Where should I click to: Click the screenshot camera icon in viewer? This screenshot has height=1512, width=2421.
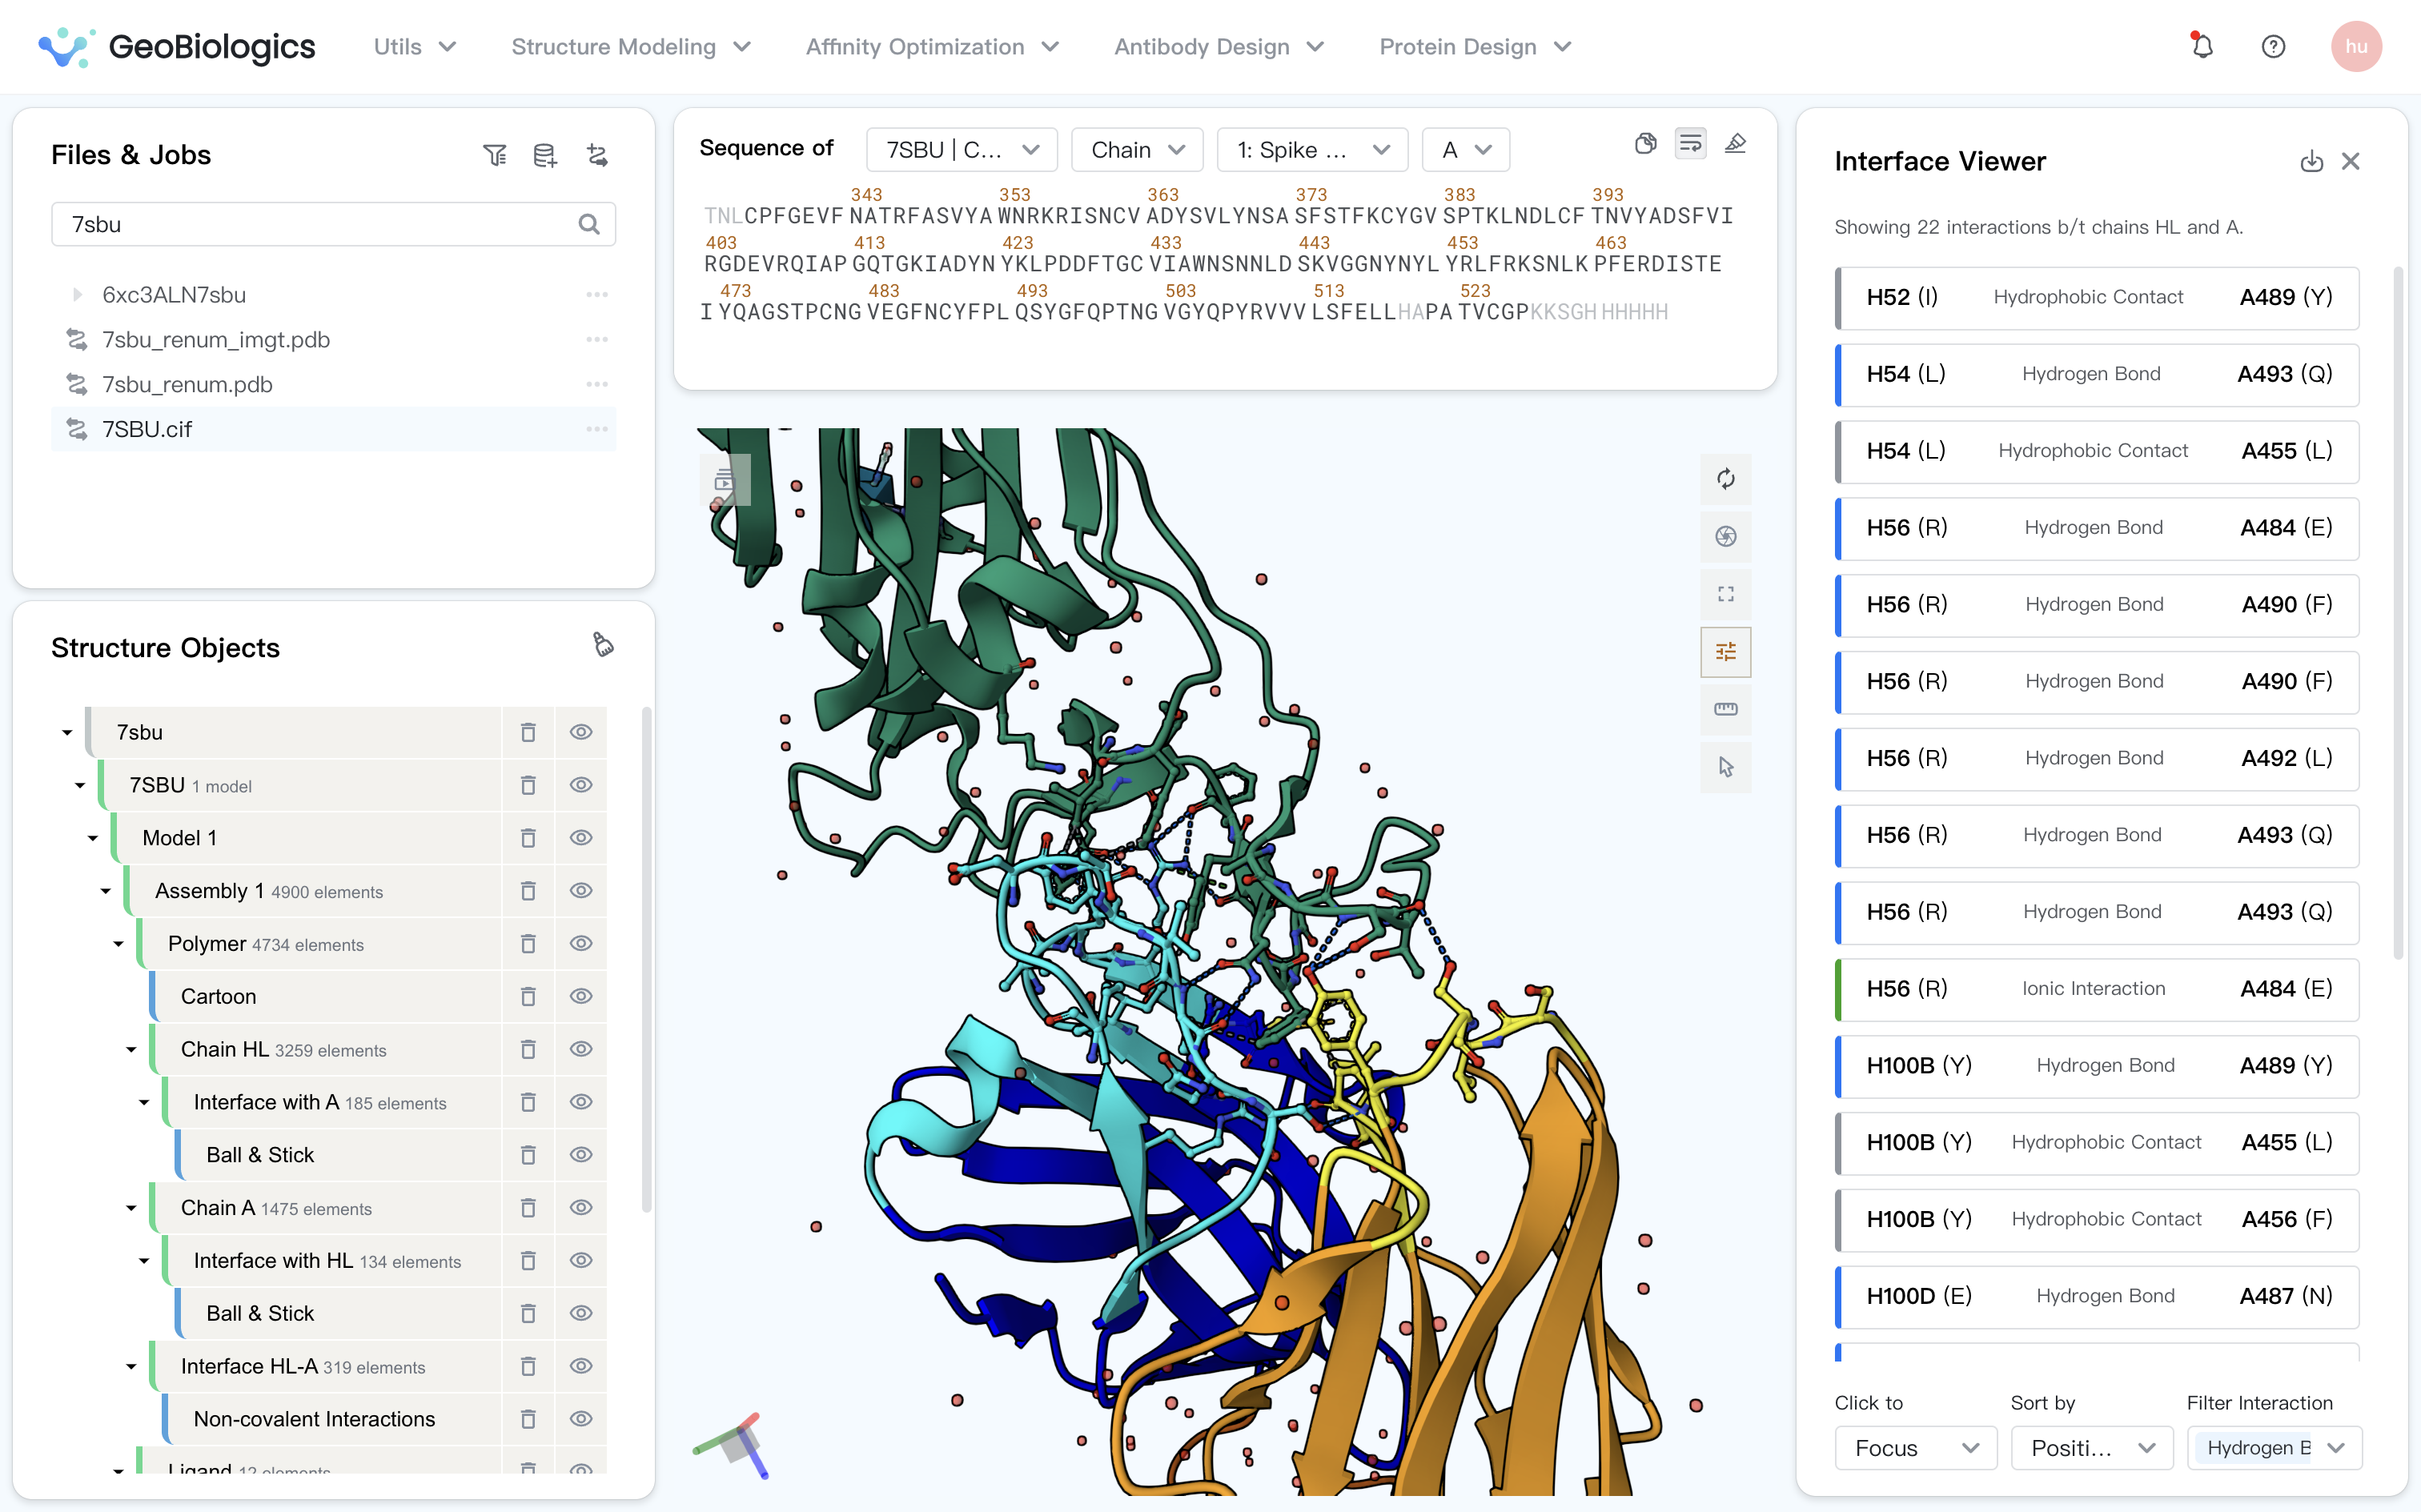[1726, 537]
